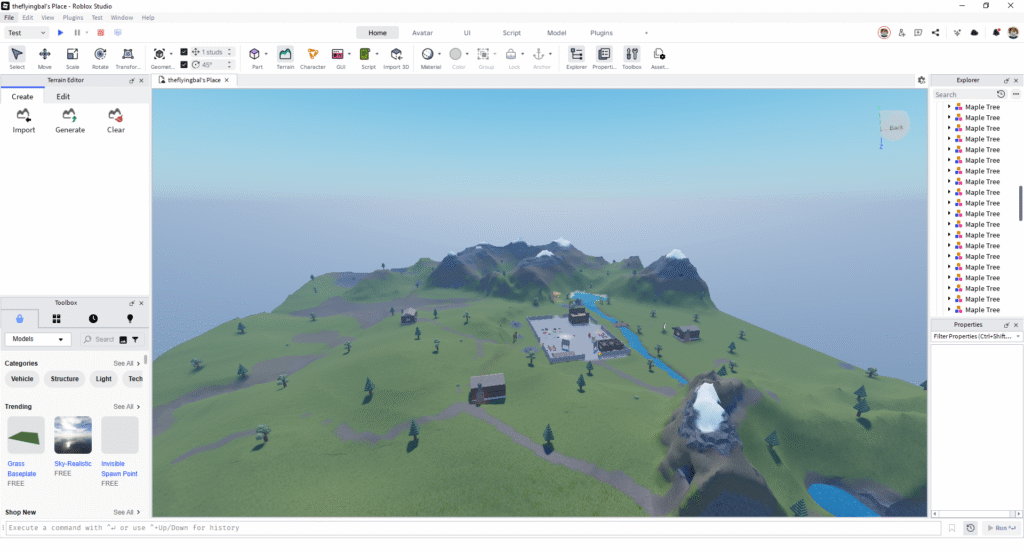
Task: Expand the Geometry tool dropdown arrow
Action: coord(171,54)
